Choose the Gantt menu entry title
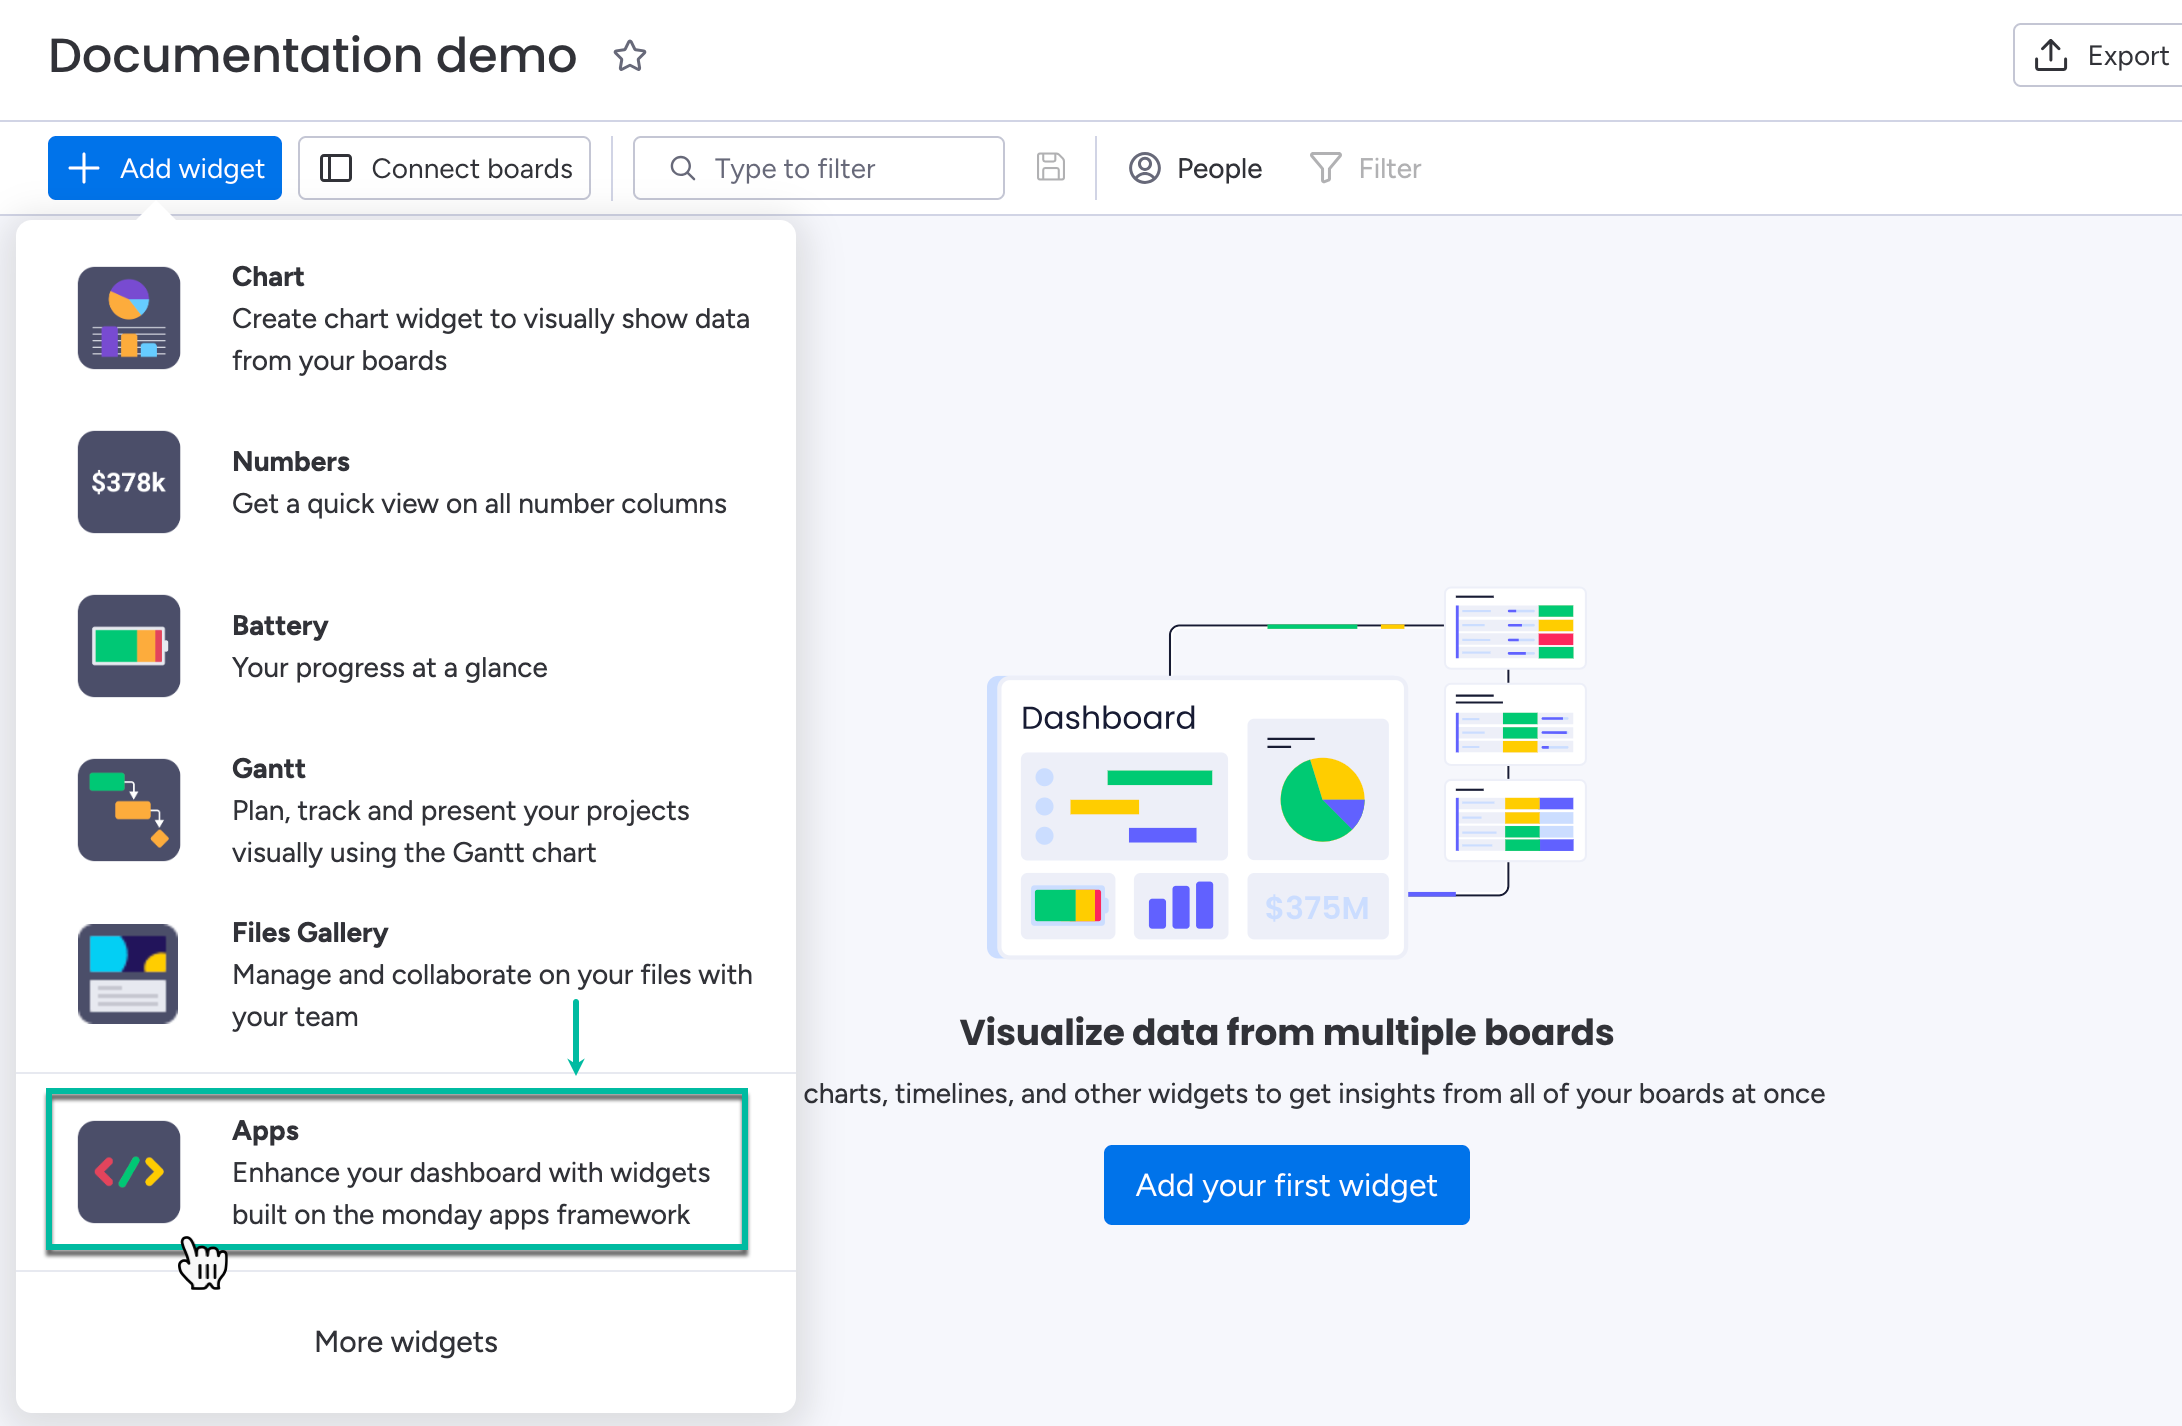The width and height of the screenshot is (2182, 1426). (268, 768)
